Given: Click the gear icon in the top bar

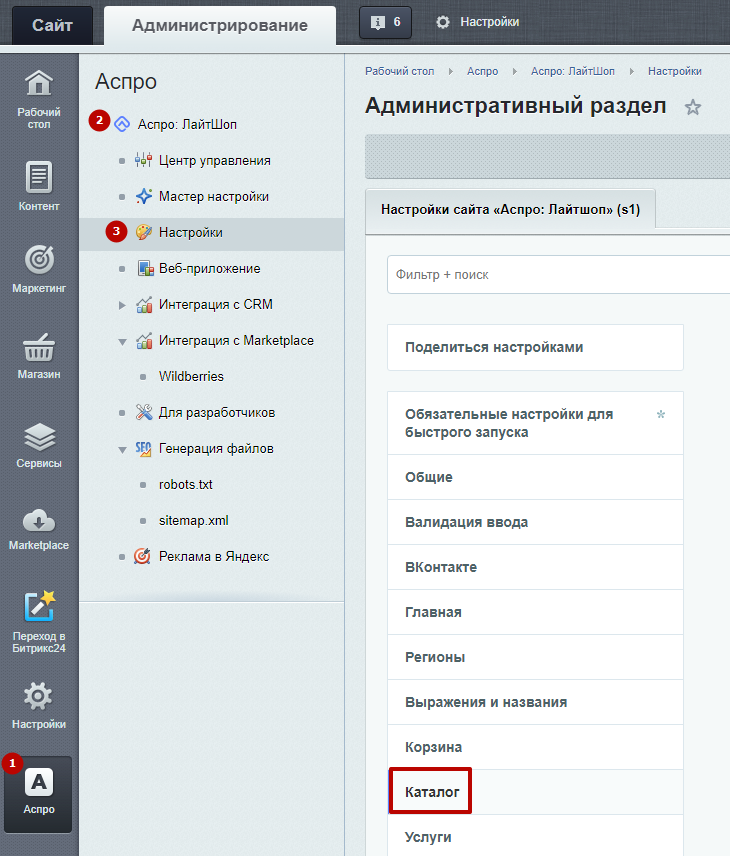Looking at the screenshot, I should pos(443,22).
